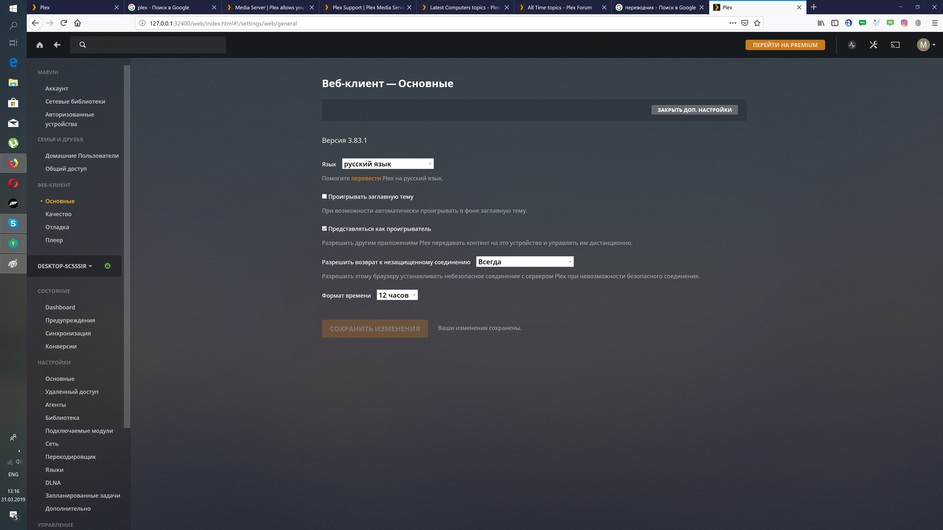Viewport: 943px width, 530px height.
Task: Open 'Запланированные задачи' in the sidebar
Action: (82, 496)
